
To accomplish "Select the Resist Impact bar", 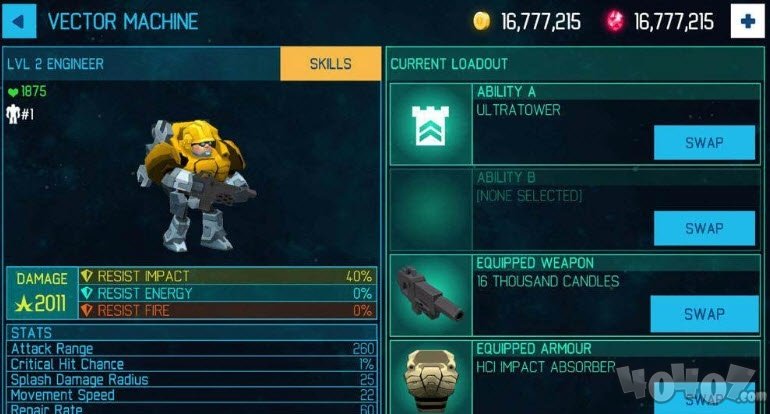I will point(227,276).
